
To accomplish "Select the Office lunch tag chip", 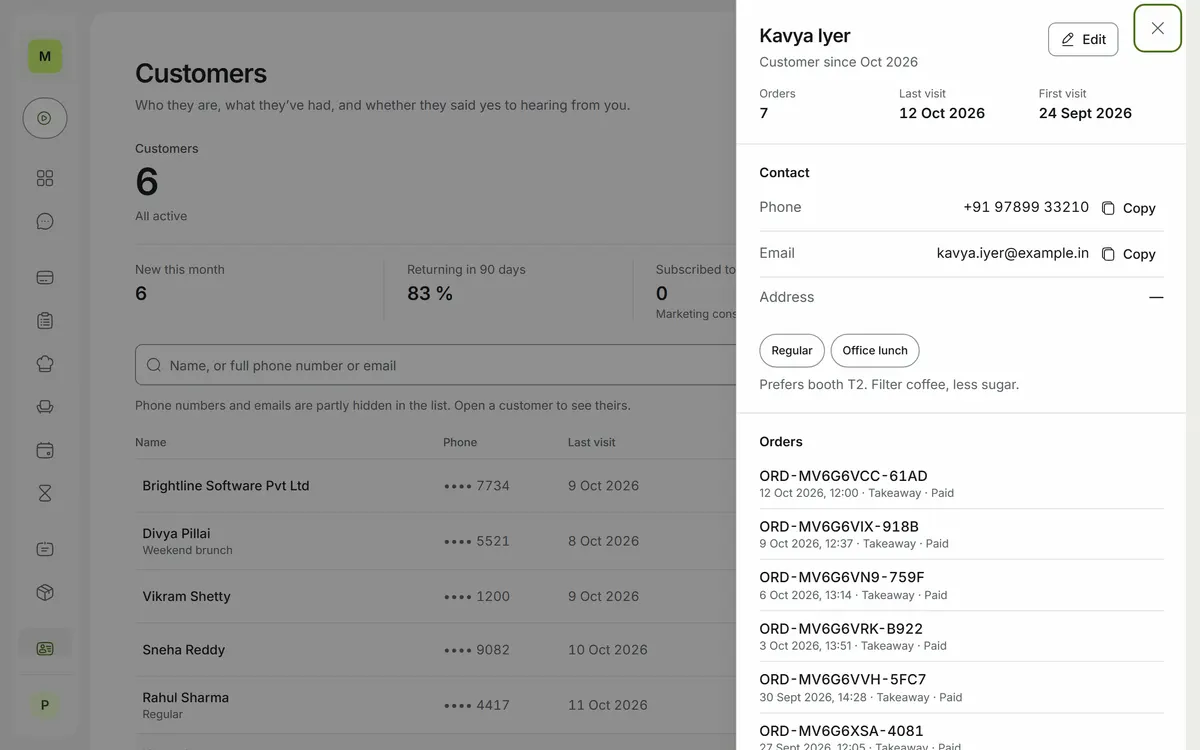I will point(875,351).
